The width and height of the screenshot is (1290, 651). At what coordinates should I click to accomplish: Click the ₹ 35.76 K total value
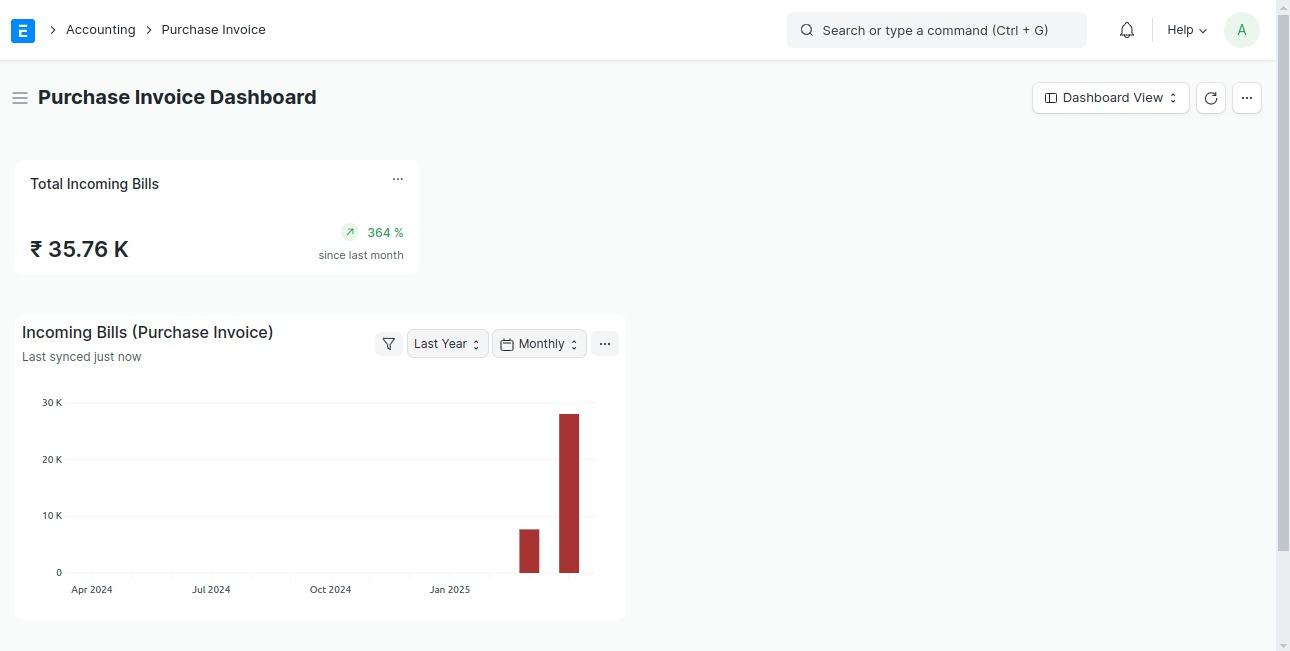(79, 249)
